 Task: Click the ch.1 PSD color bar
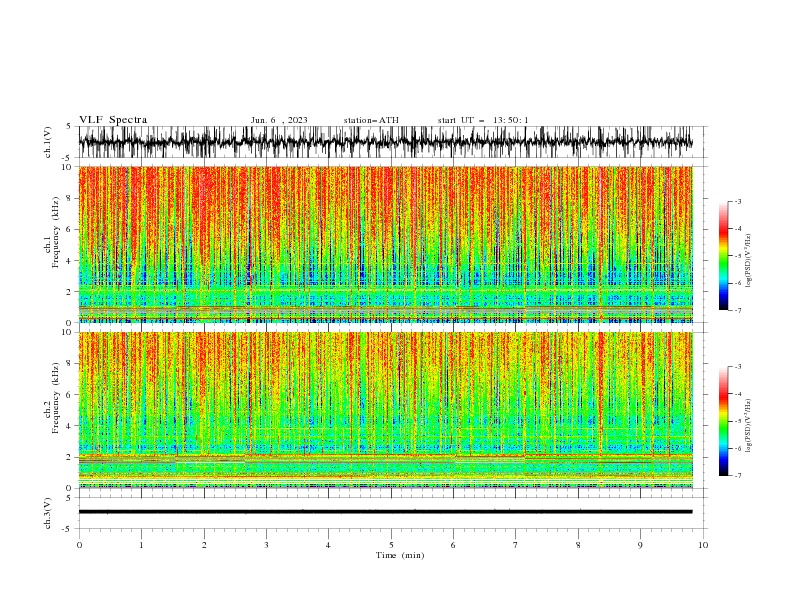point(724,255)
